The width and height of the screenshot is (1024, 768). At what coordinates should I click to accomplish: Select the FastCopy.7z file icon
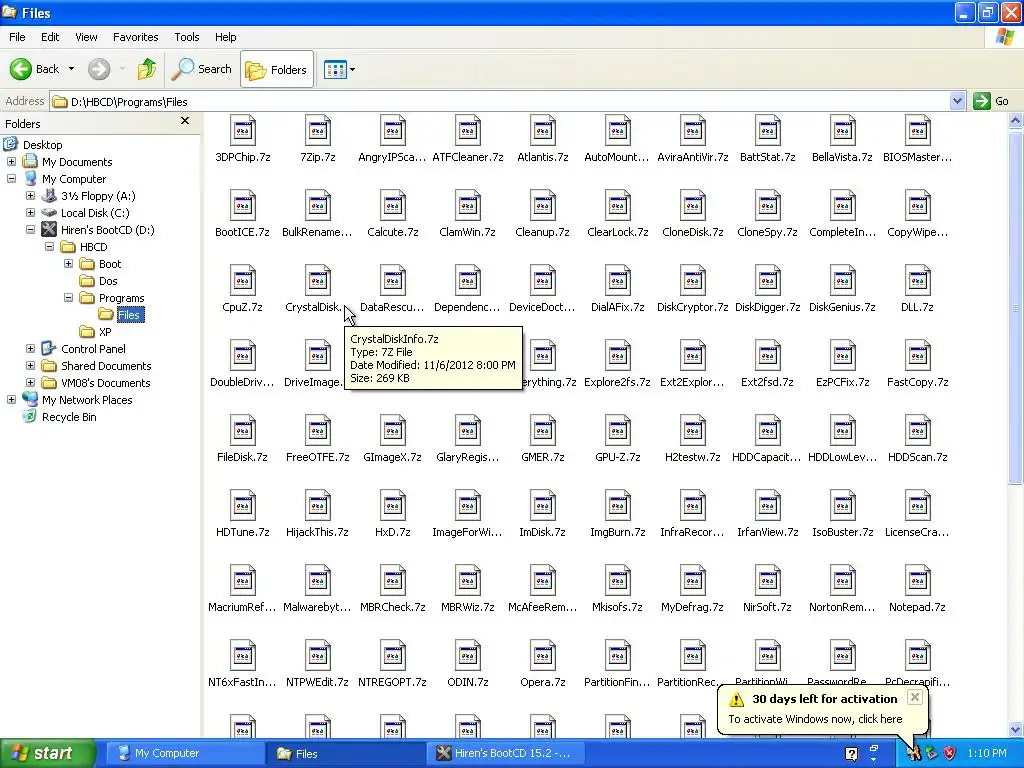pos(918,356)
